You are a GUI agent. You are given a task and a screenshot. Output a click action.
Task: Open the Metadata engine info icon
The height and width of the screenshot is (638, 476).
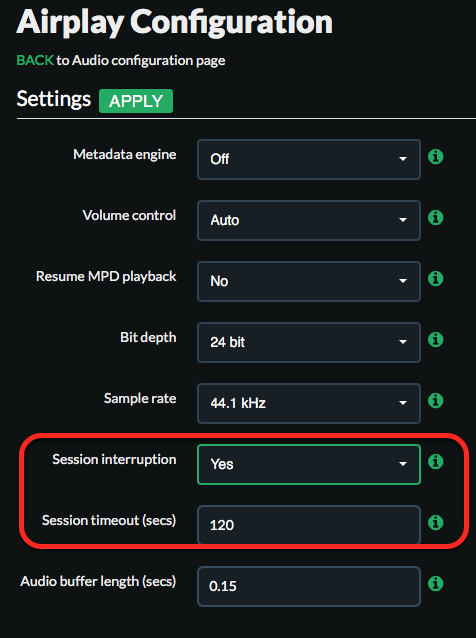pos(435,157)
